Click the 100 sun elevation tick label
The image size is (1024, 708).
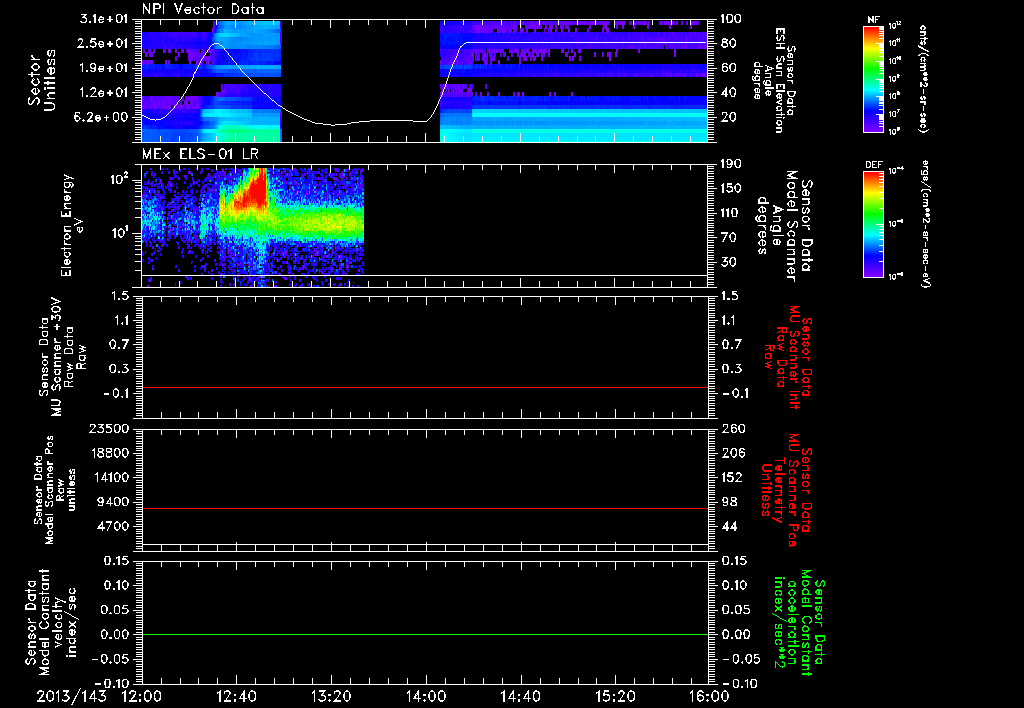pyautogui.click(x=731, y=19)
